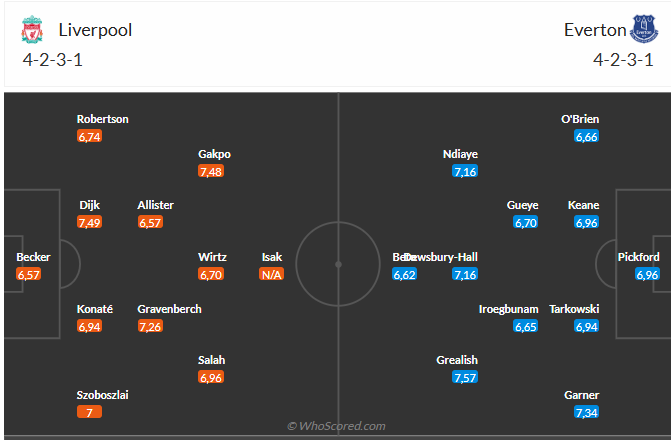Click Dijk's 7,49 rating badge
Viewport: 671px width, 440px height.
coord(89,222)
